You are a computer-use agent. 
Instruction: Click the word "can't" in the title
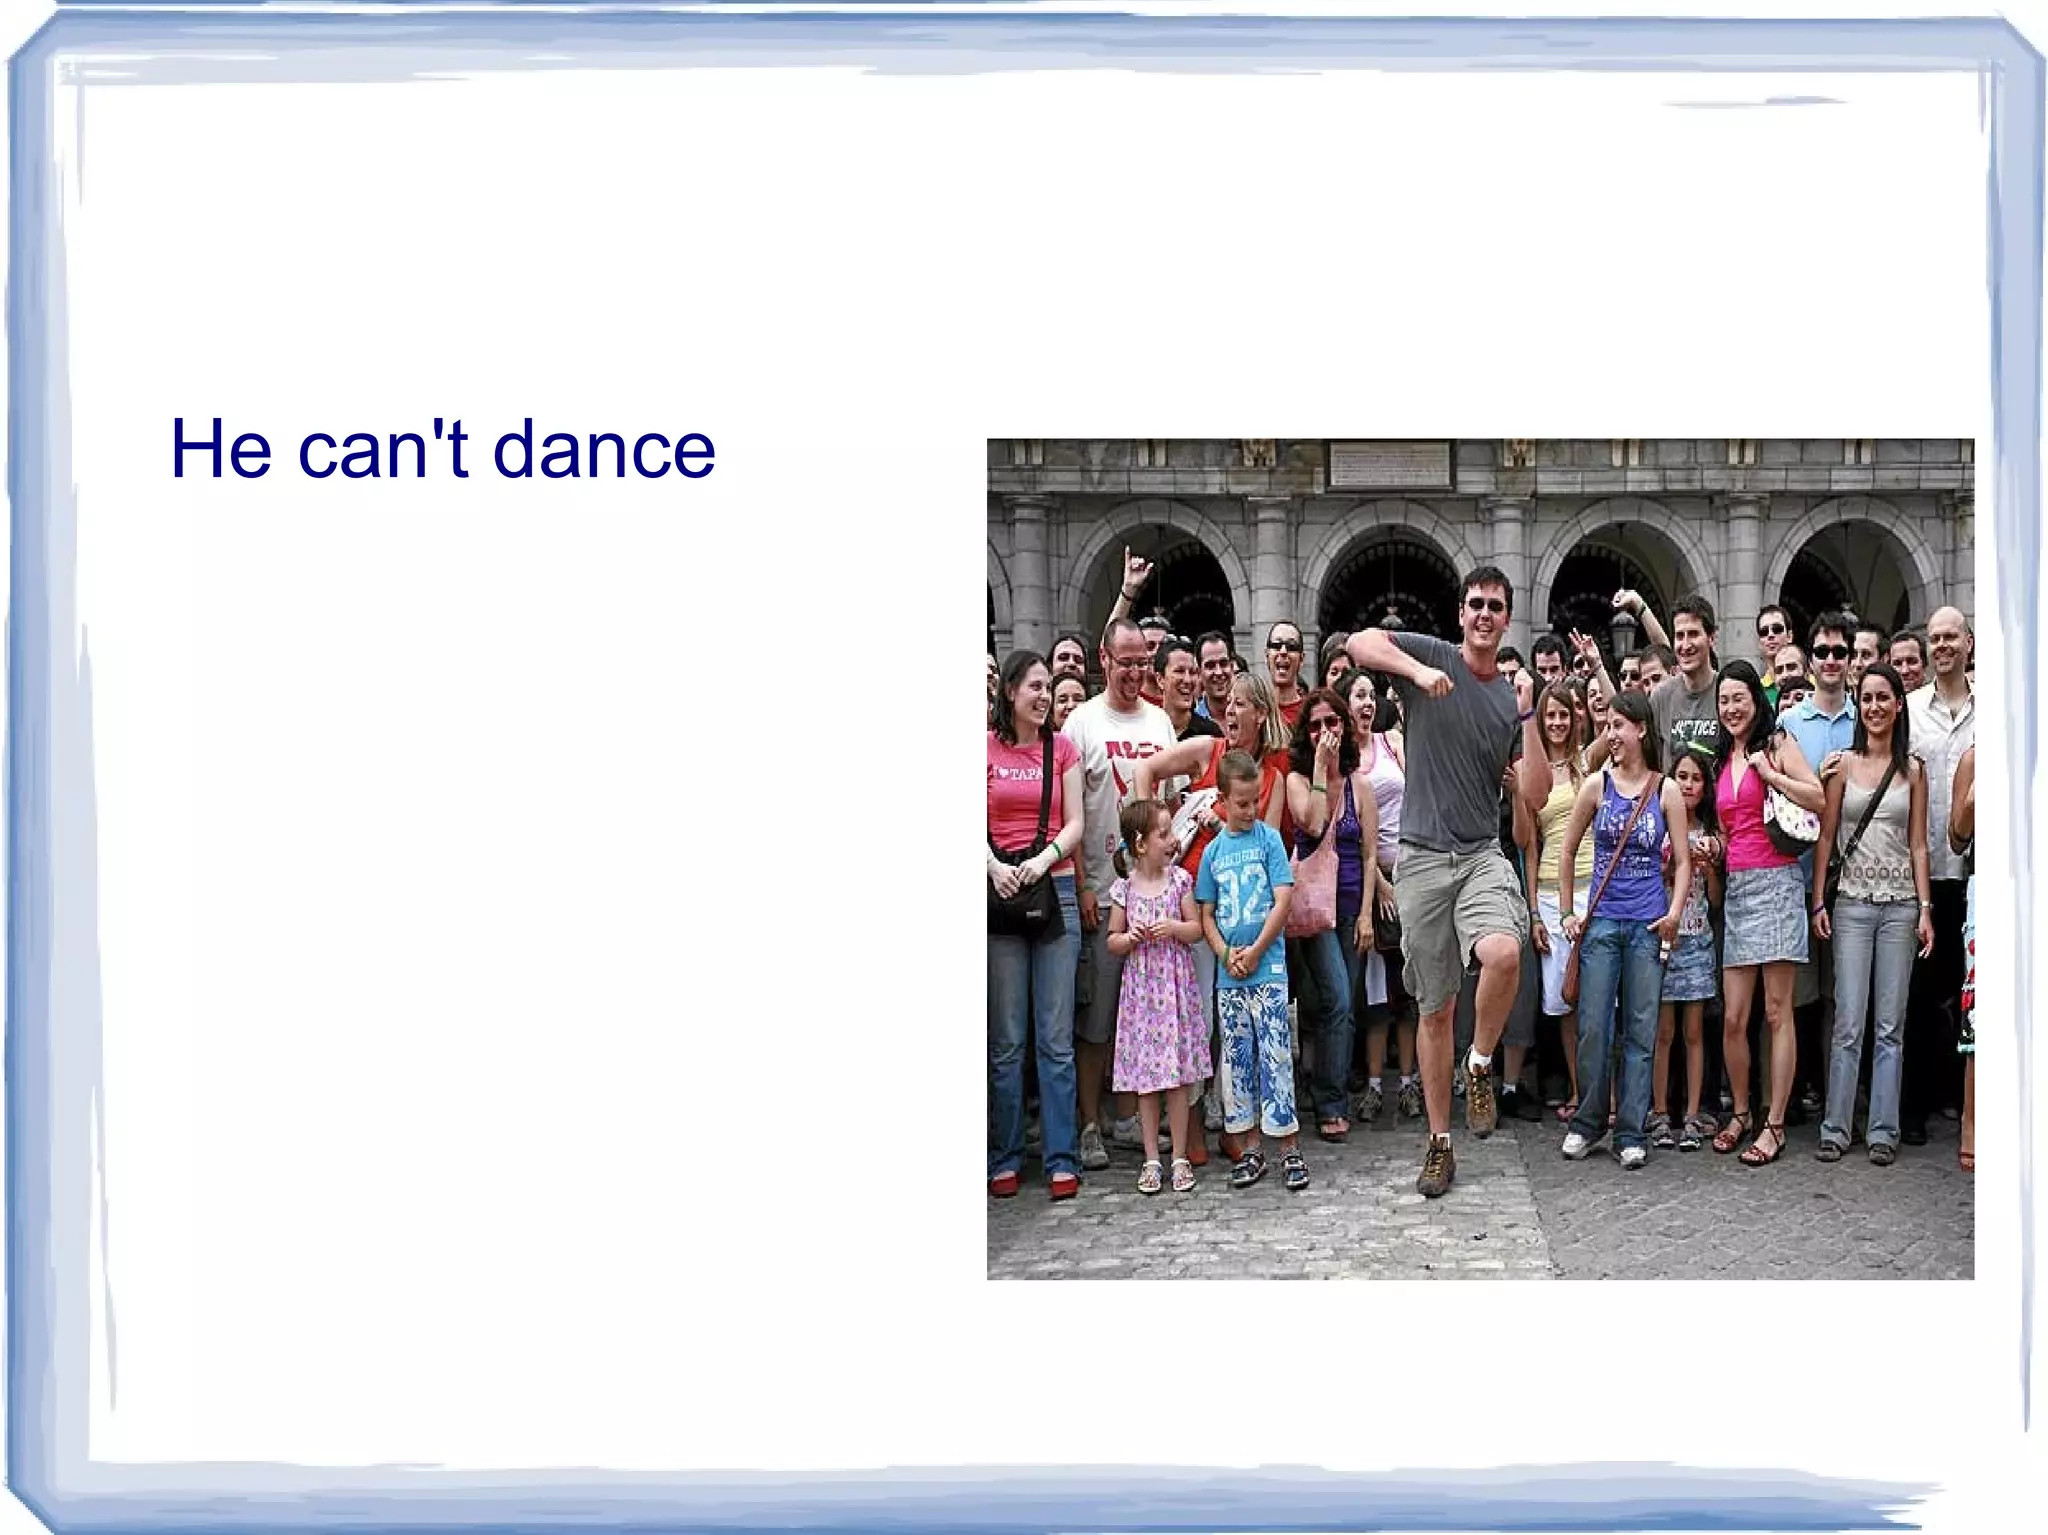pyautogui.click(x=383, y=450)
